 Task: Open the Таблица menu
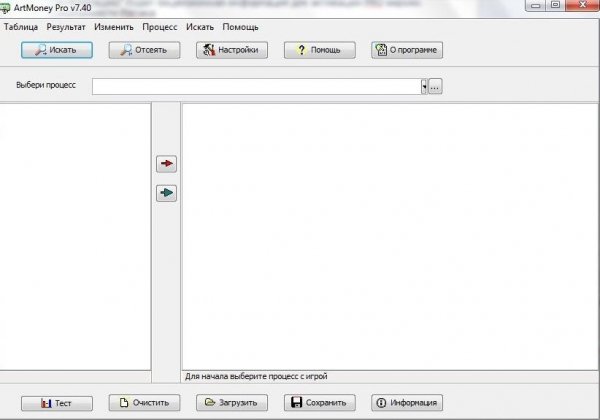(21, 27)
